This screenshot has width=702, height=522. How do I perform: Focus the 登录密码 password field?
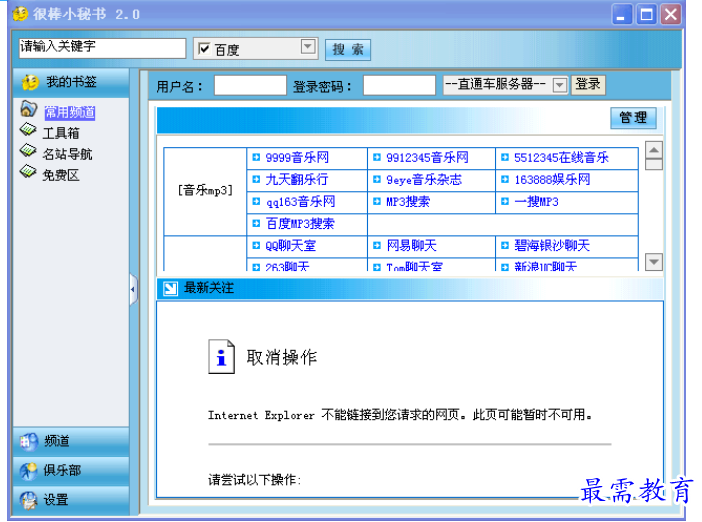point(399,85)
